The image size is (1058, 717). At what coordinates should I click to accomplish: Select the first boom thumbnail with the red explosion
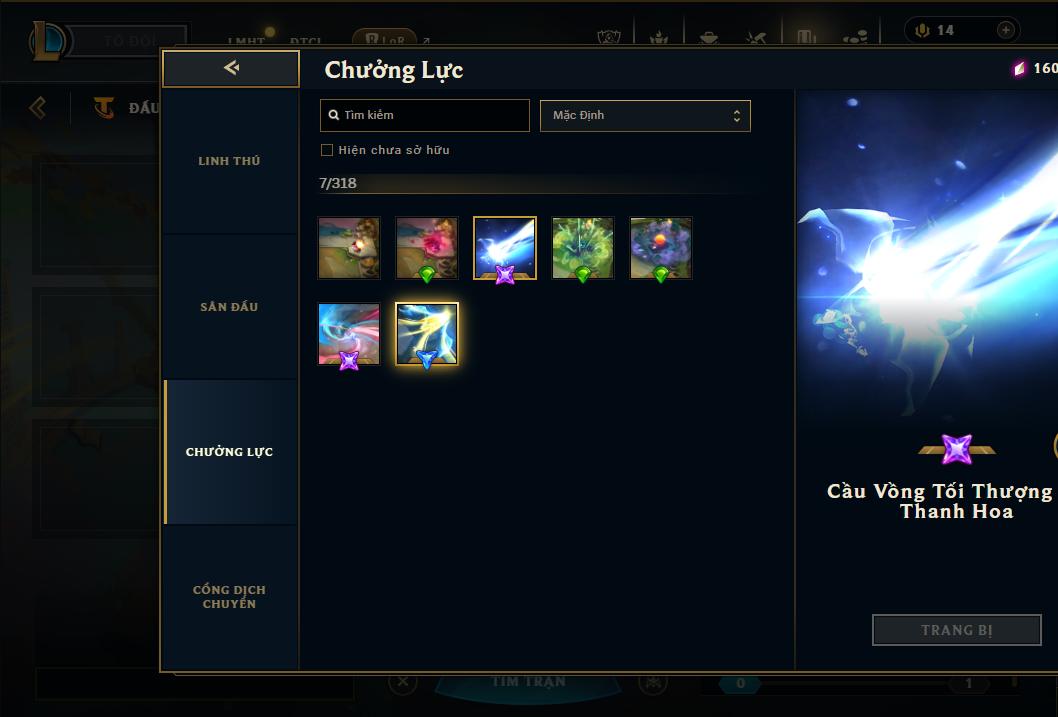tap(349, 248)
